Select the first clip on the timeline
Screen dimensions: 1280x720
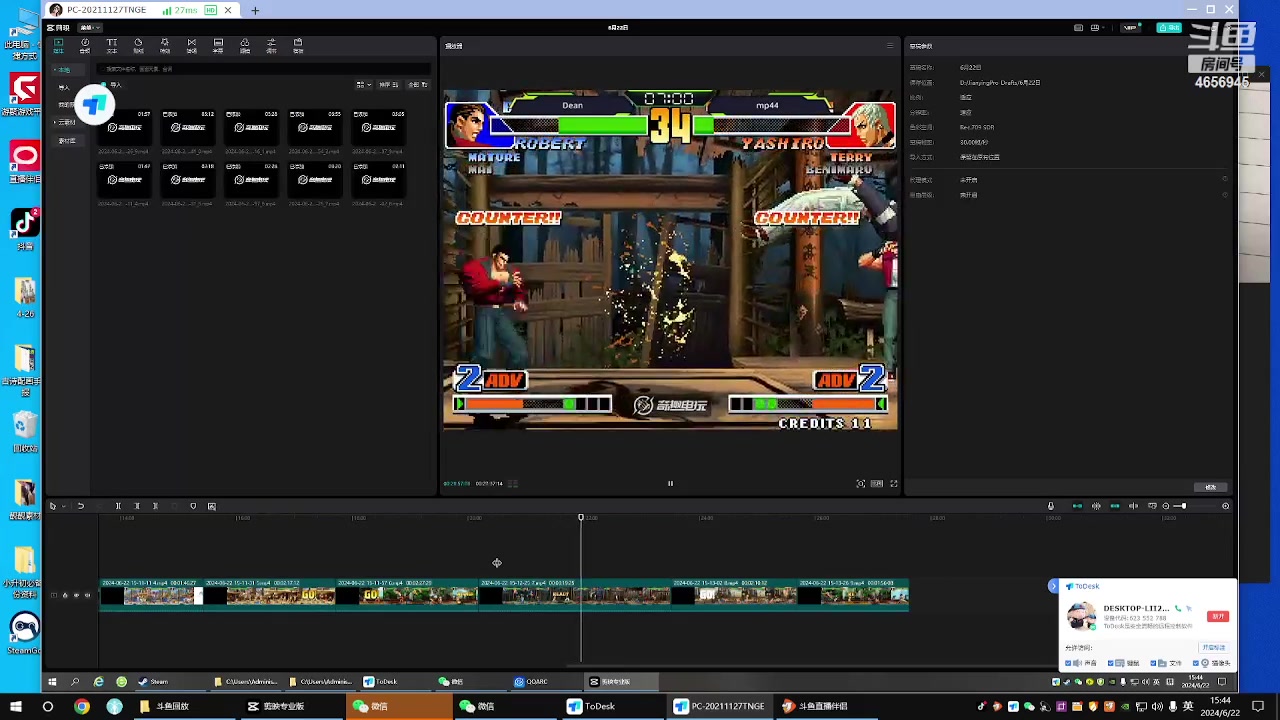[x=150, y=593]
